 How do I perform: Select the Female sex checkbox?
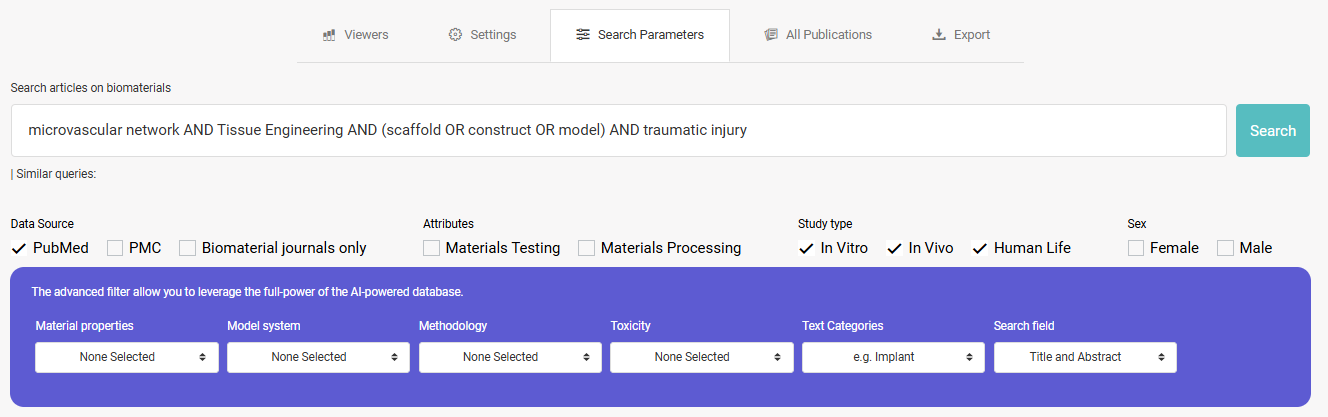[x=1136, y=248]
